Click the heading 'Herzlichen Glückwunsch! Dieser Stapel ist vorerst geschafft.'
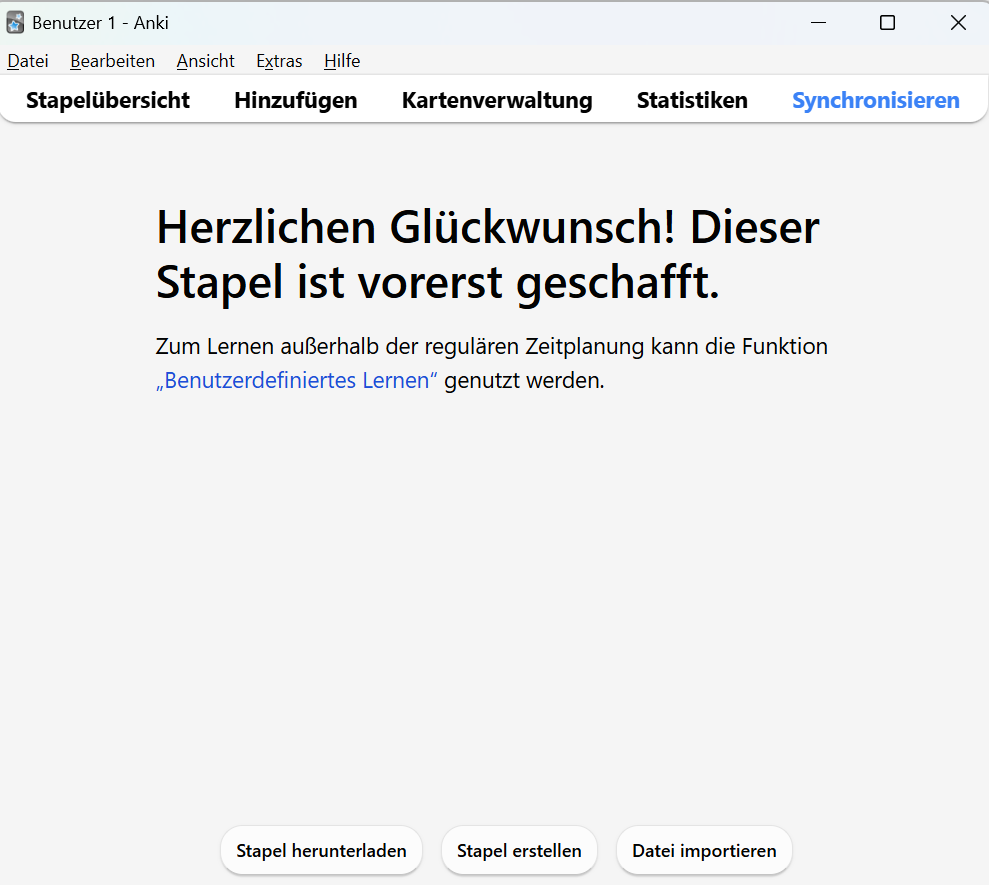 488,254
